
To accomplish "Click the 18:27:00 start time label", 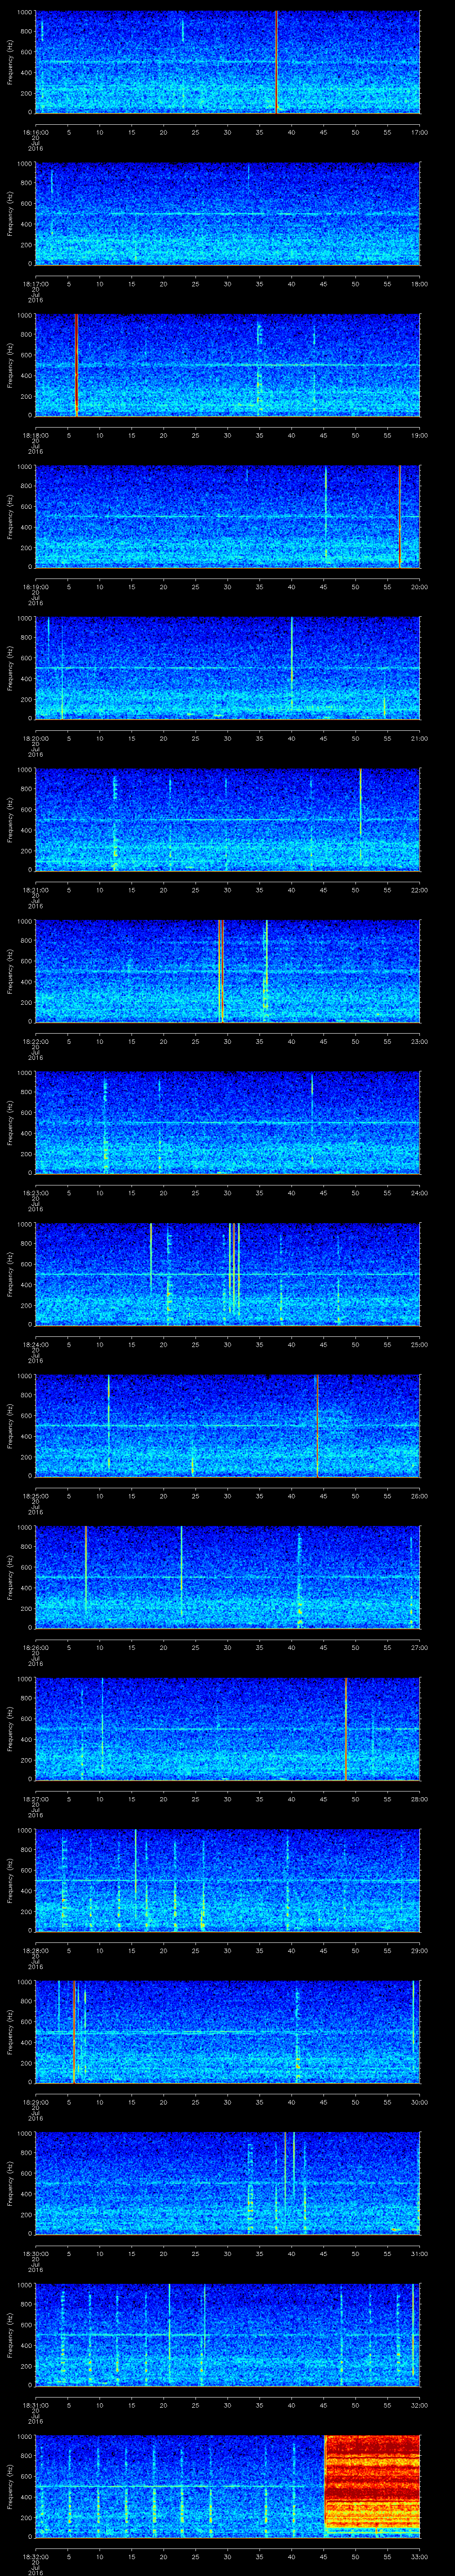I will (x=36, y=1799).
